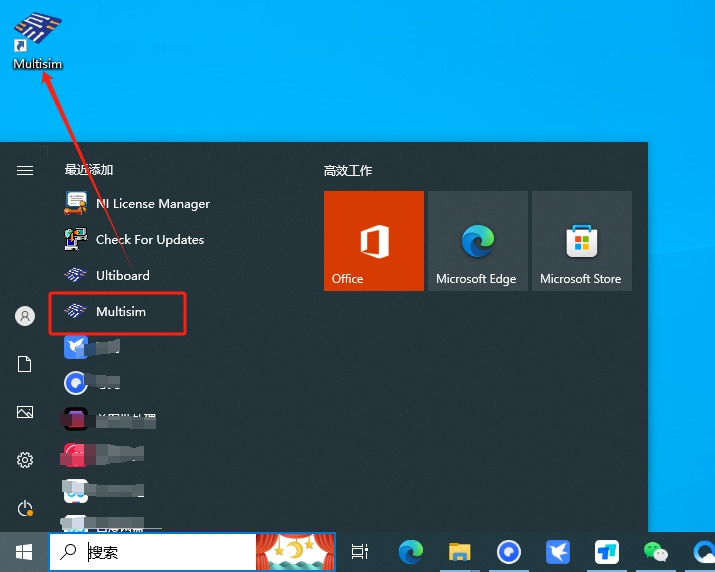Image resolution: width=715 pixels, height=572 pixels.
Task: Click the Windows Start button
Action: pyautogui.click(x=24, y=551)
